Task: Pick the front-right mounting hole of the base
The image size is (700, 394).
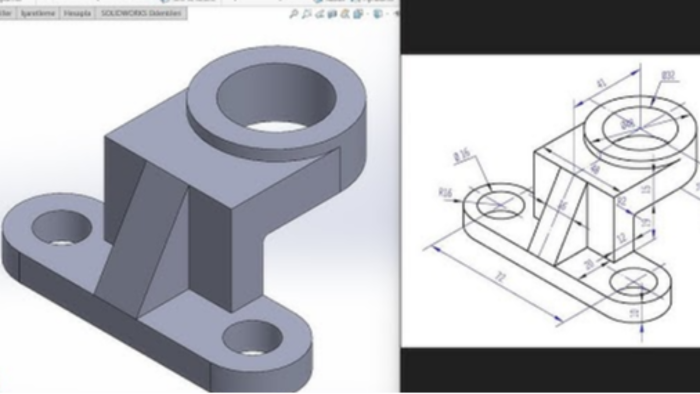Action: [253, 338]
